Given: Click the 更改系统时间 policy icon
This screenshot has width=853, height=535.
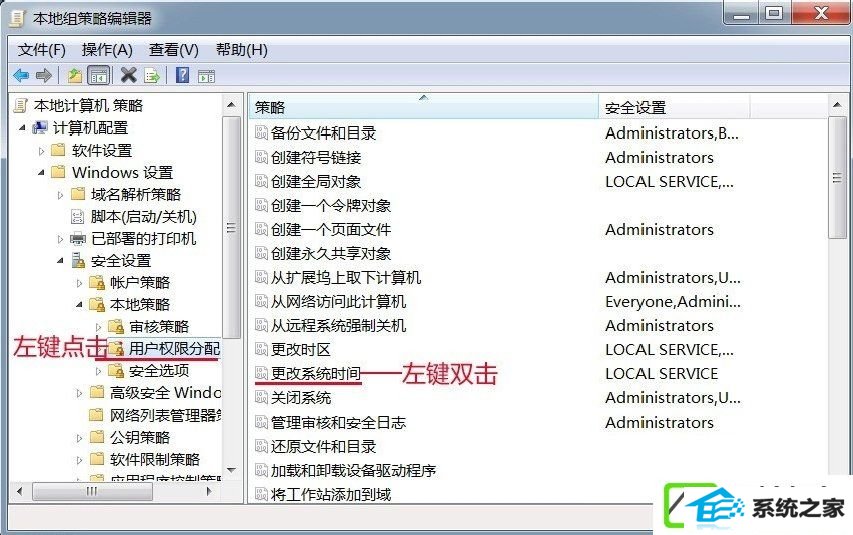Looking at the screenshot, I should (x=261, y=373).
